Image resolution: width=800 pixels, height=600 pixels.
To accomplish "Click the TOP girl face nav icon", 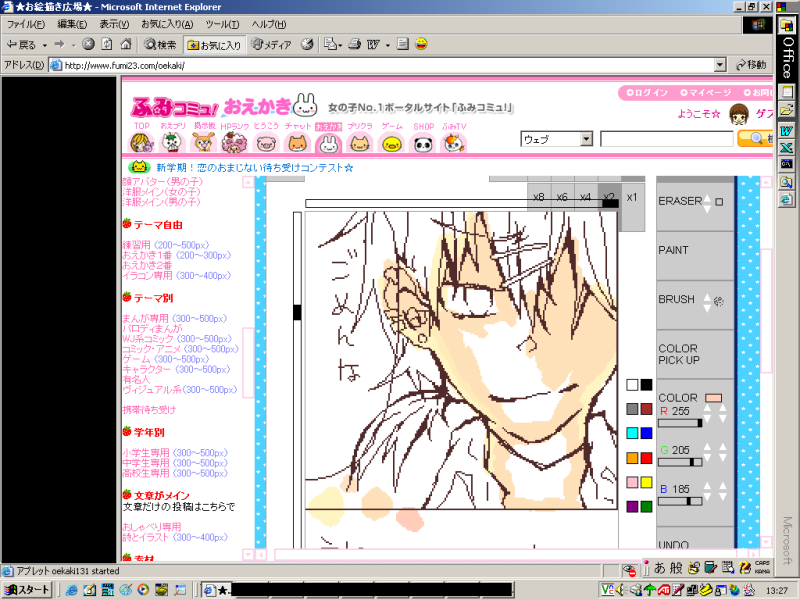I will coord(141,143).
